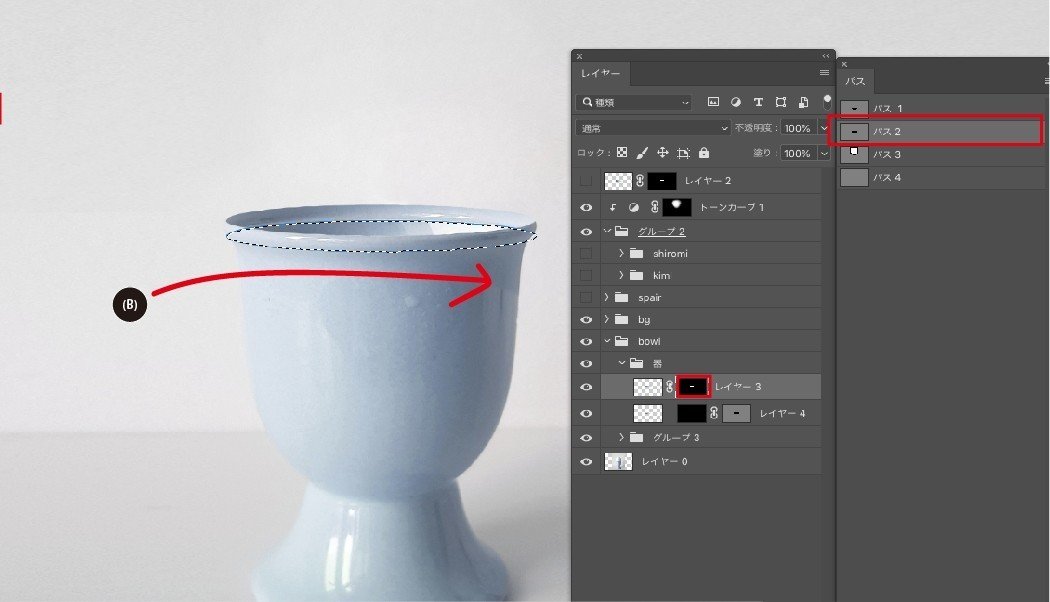The image size is (1050, 602).
Task: Expand the kim group
Action: [x=621, y=275]
